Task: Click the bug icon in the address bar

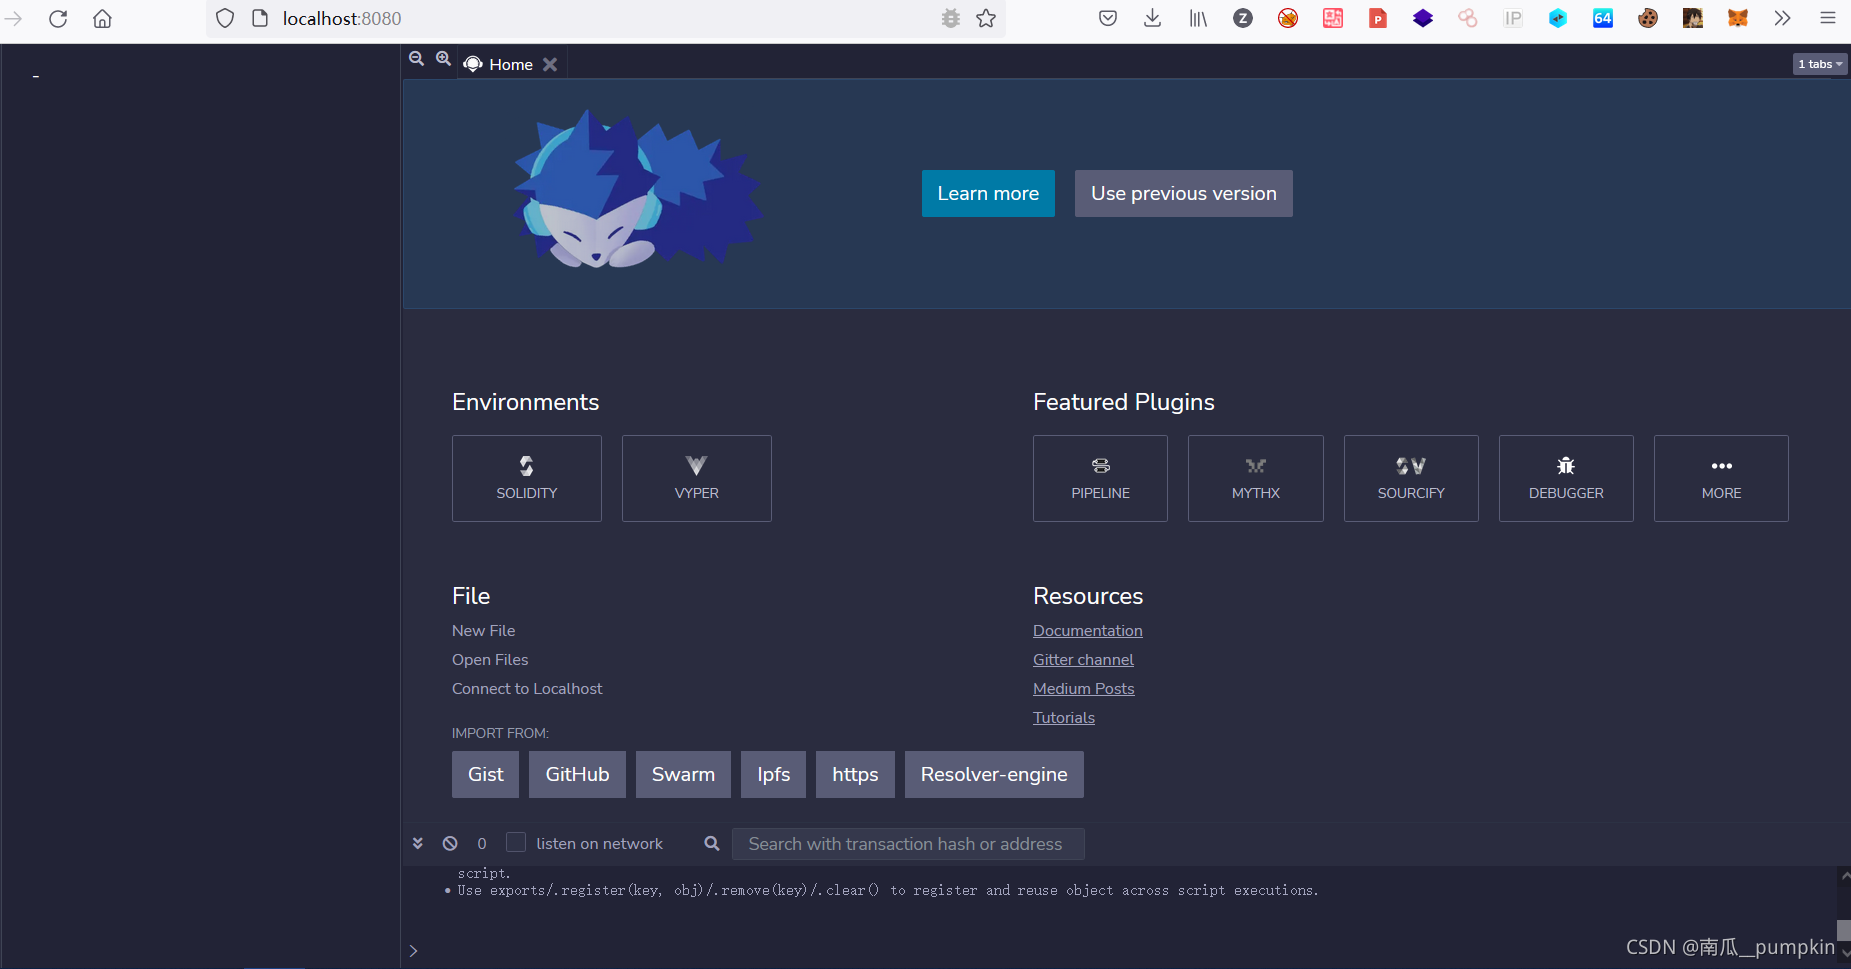Action: (950, 18)
